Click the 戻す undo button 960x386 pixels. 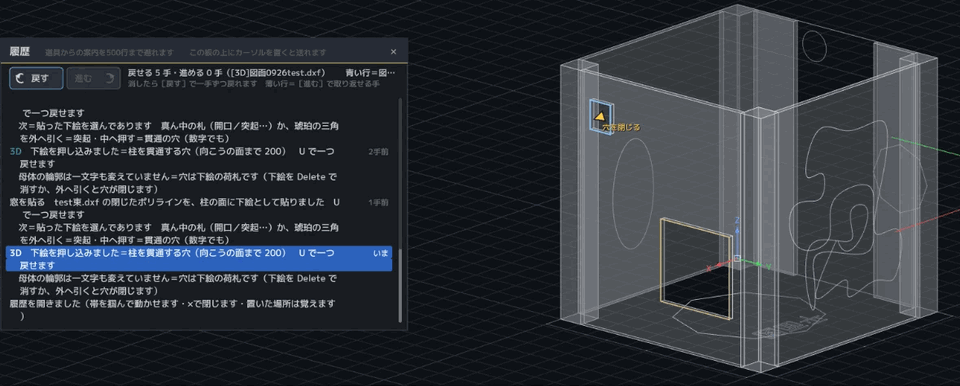coord(36,78)
